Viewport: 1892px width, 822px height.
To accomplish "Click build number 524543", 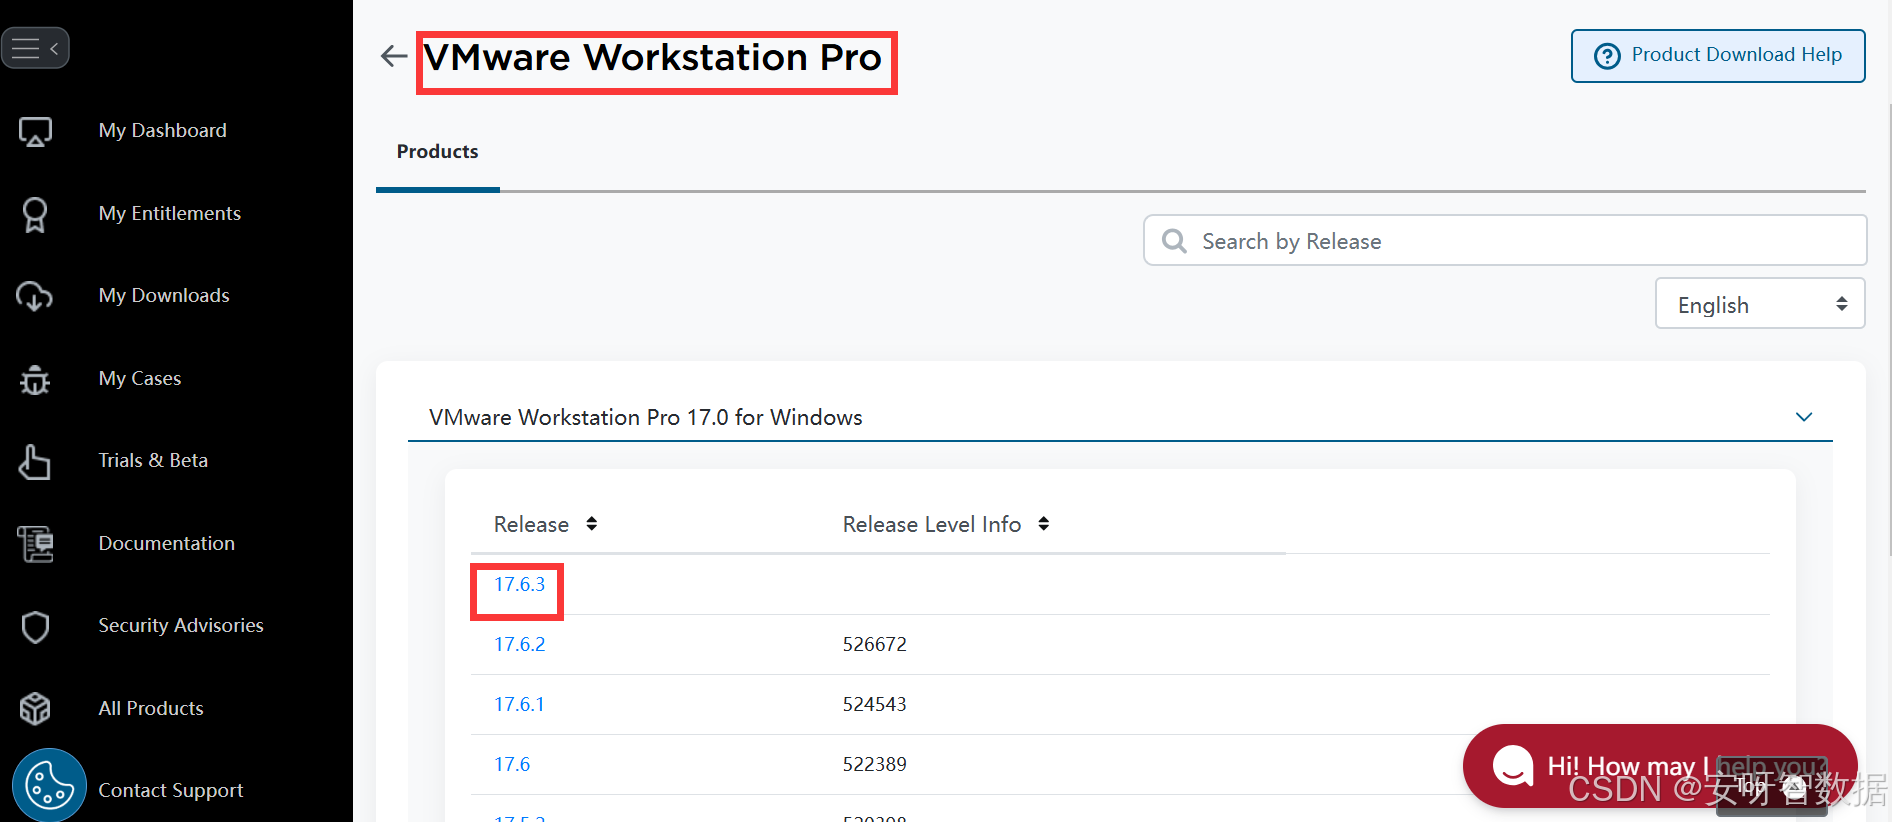I will tap(875, 705).
